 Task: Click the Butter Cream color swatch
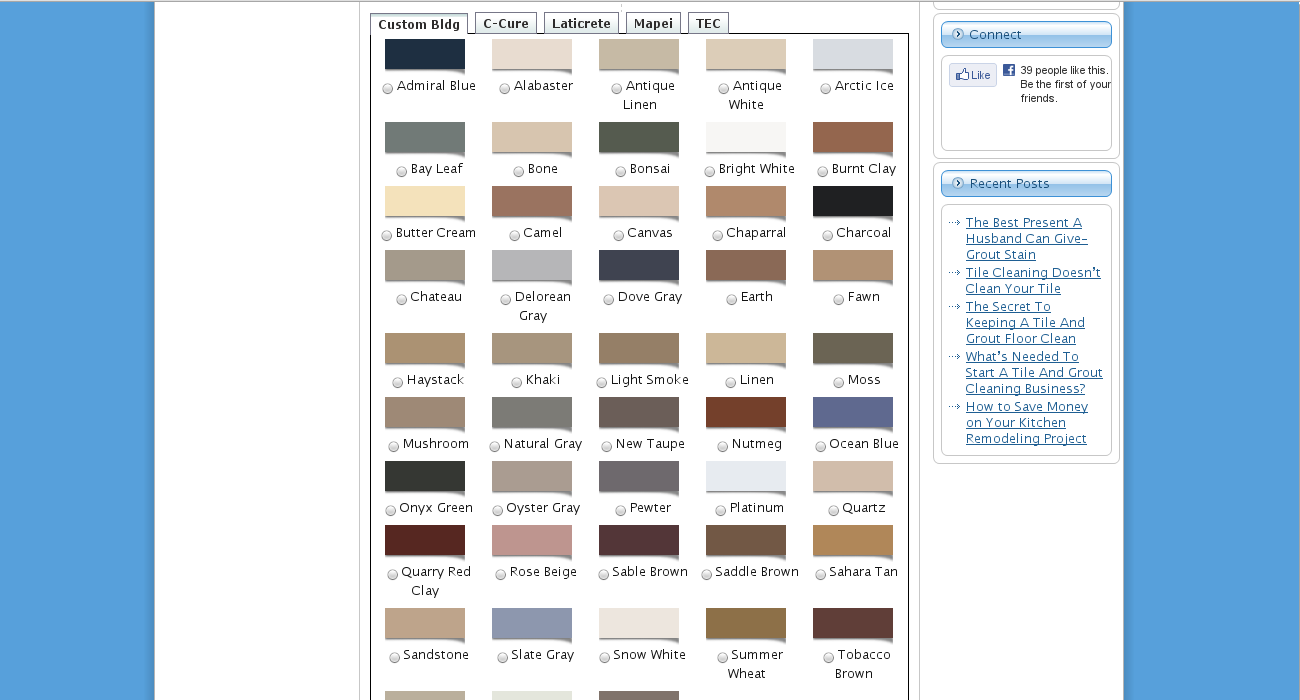424,201
